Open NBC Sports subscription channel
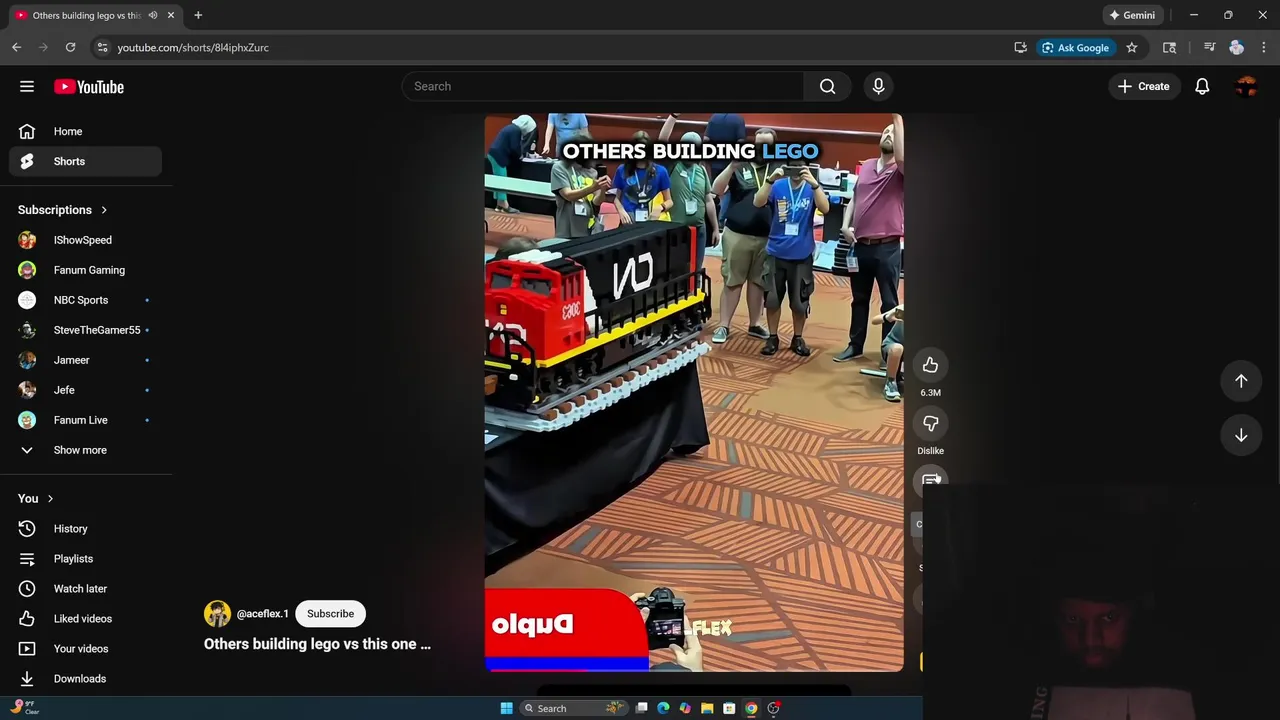1280x720 pixels. [x=86, y=300]
